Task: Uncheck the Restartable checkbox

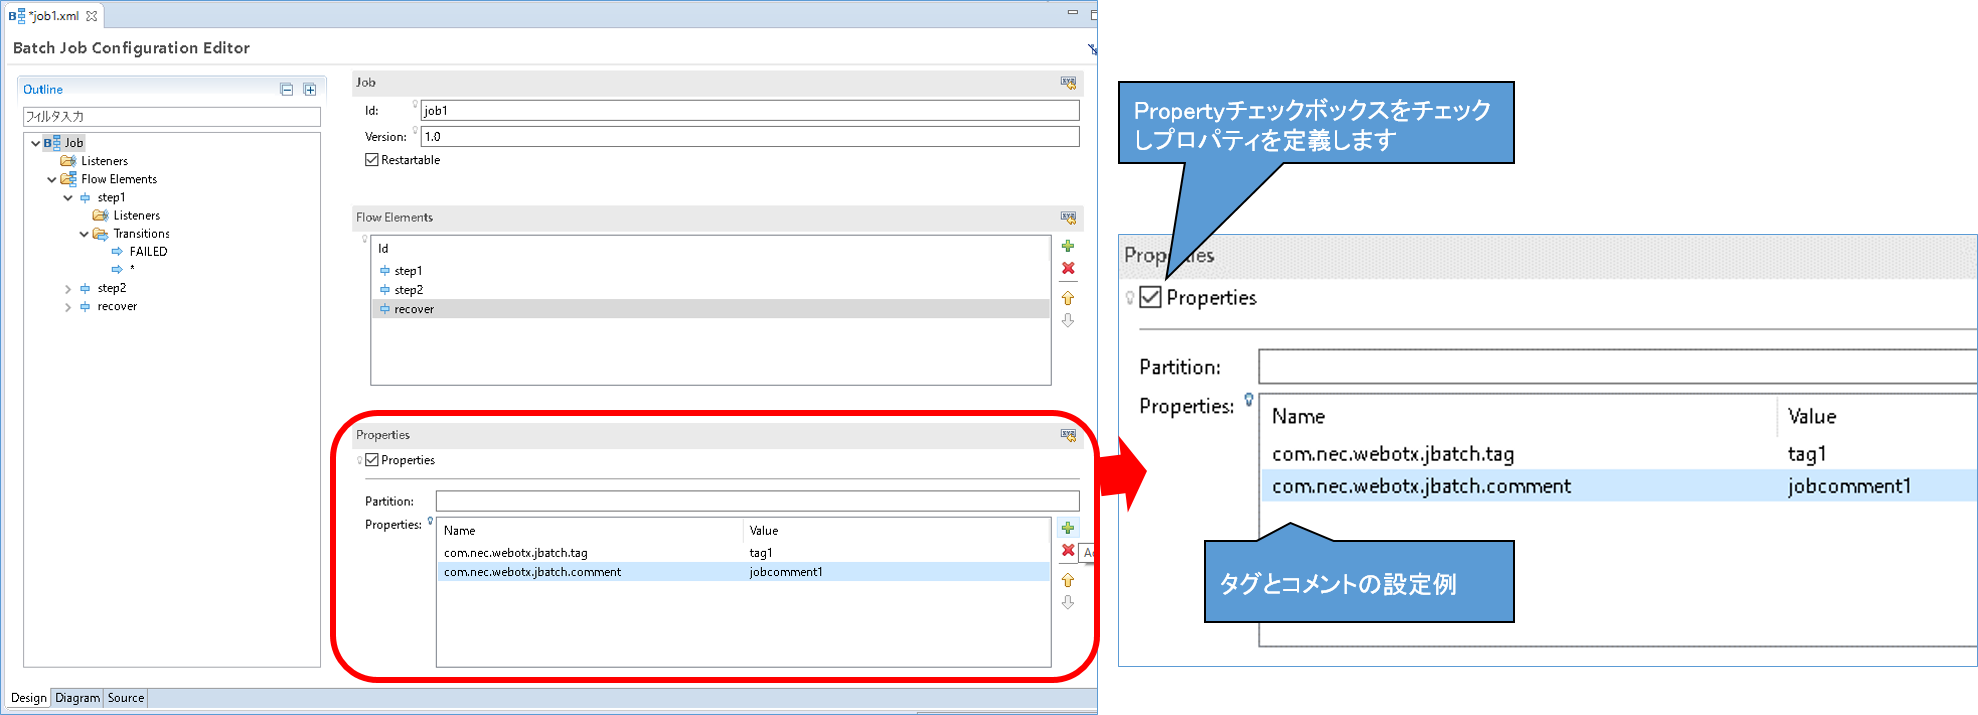Action: pyautogui.click(x=372, y=160)
